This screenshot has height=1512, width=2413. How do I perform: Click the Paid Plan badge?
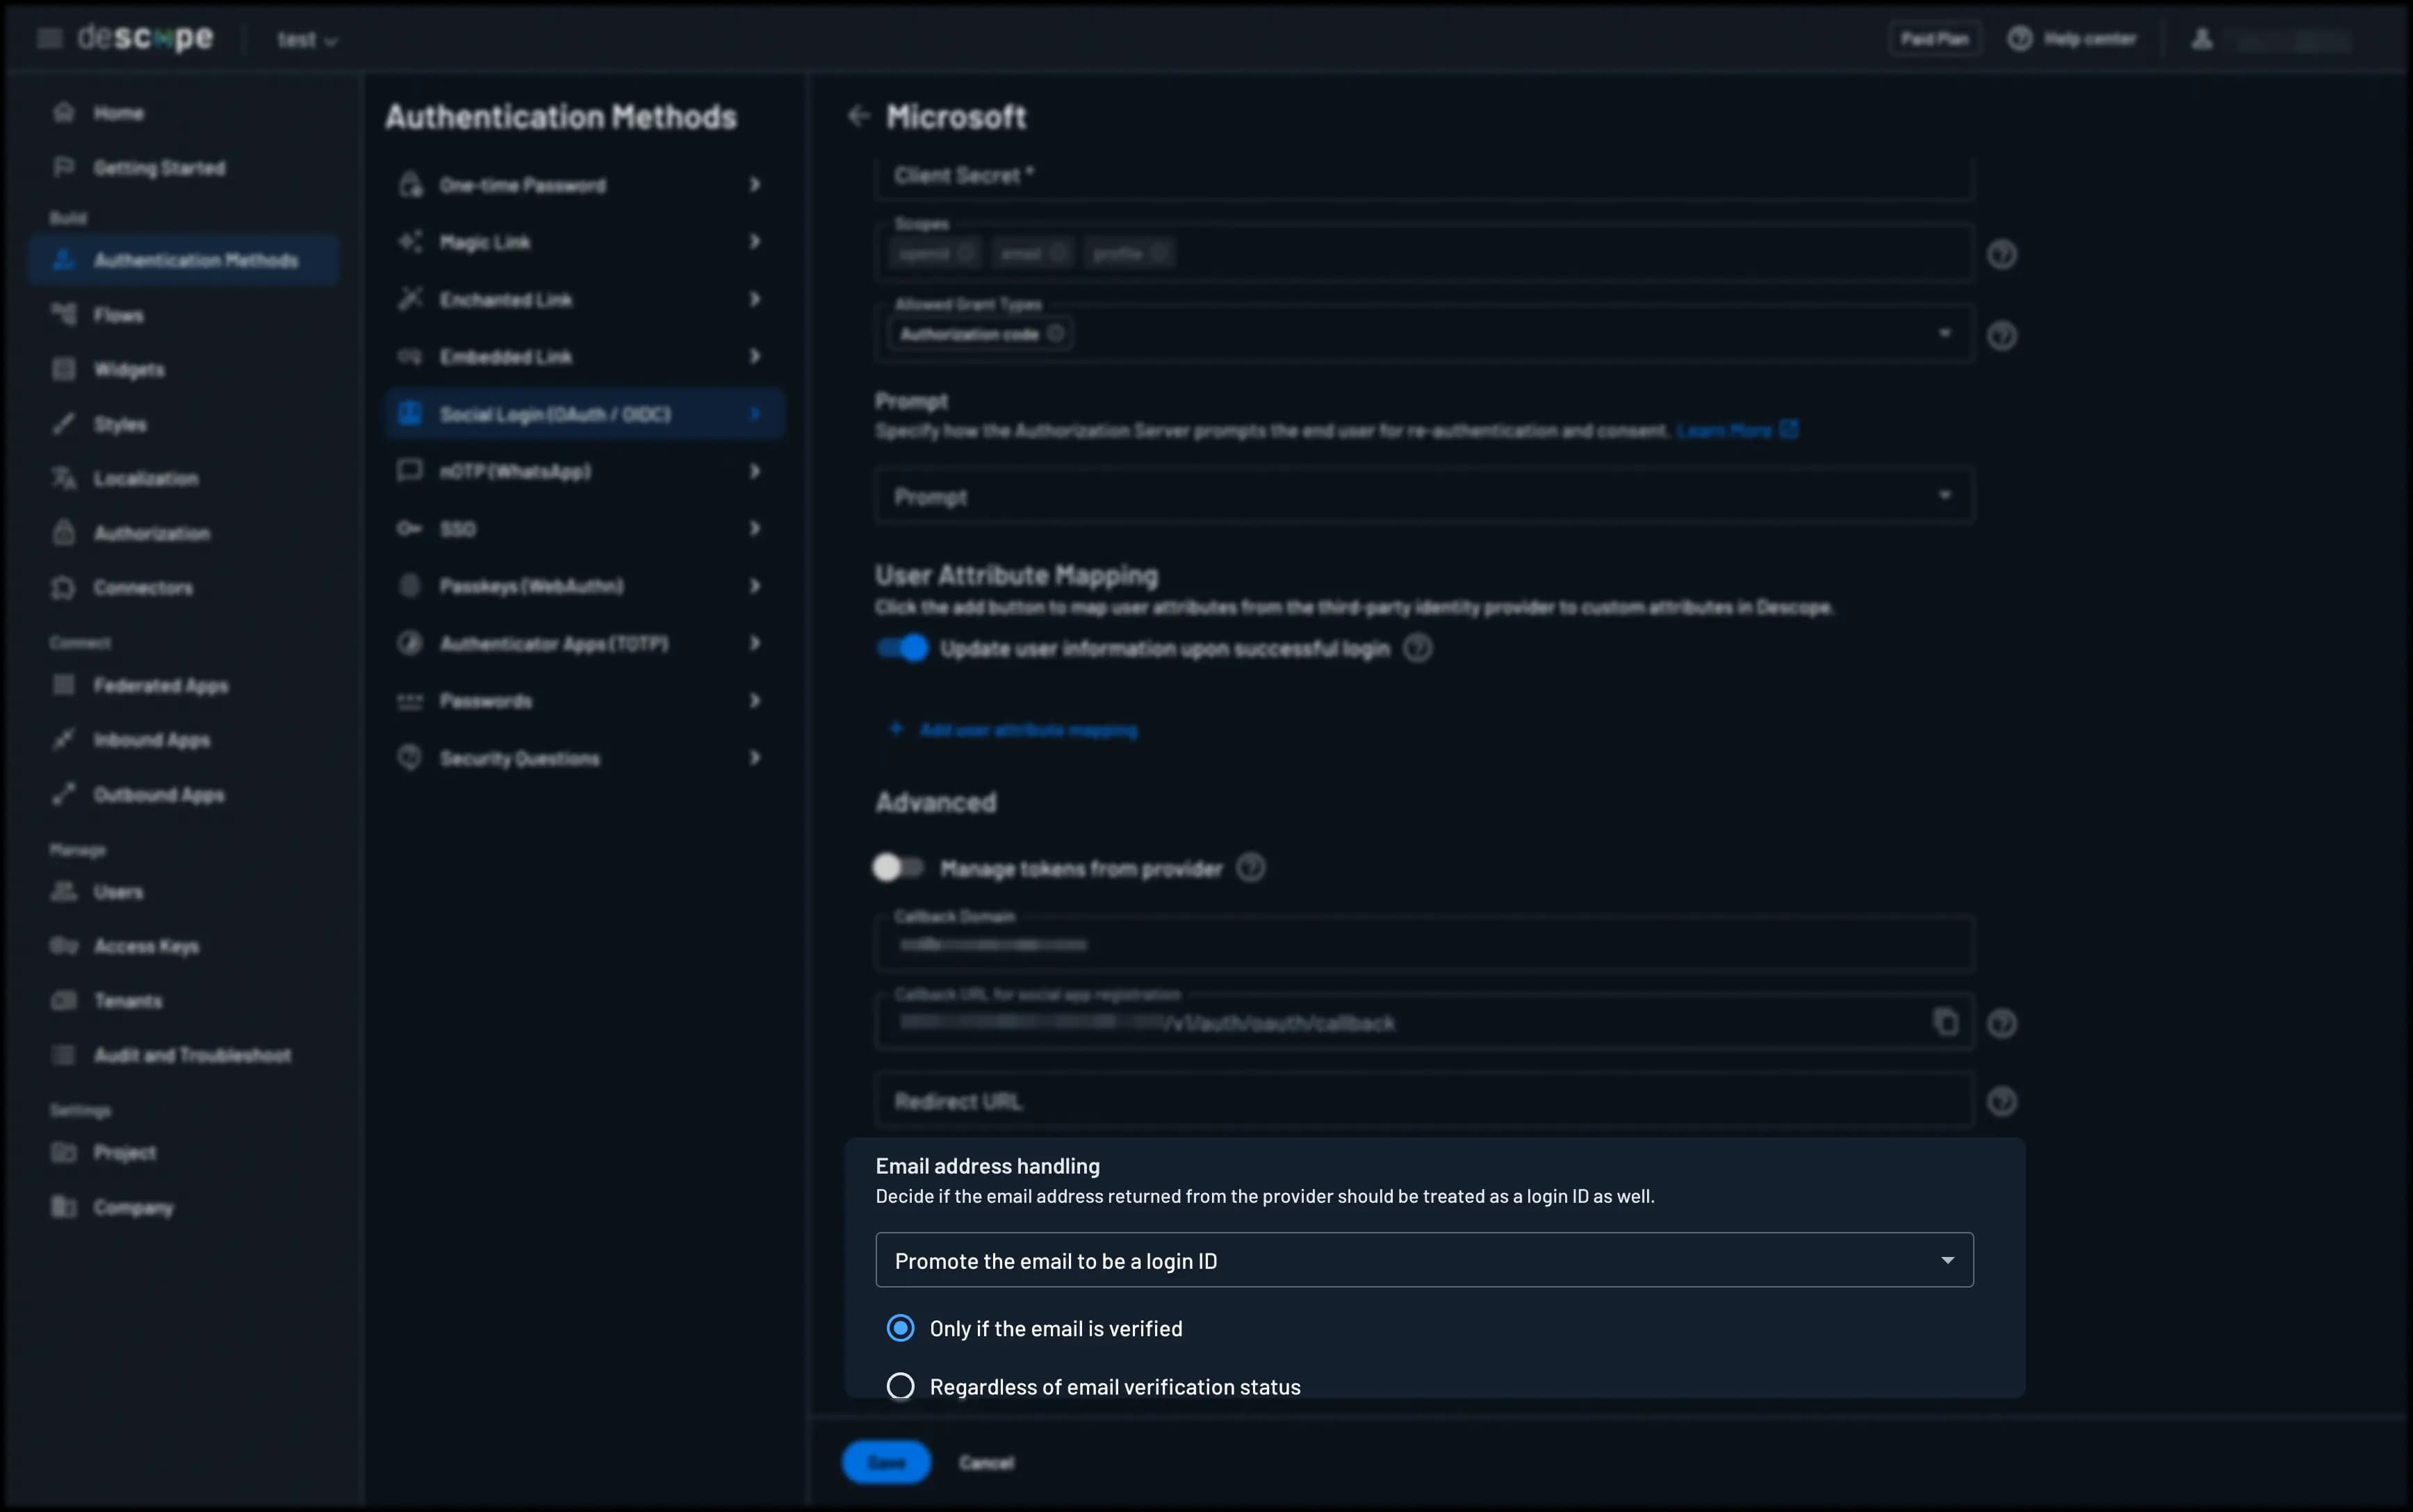(x=1934, y=39)
